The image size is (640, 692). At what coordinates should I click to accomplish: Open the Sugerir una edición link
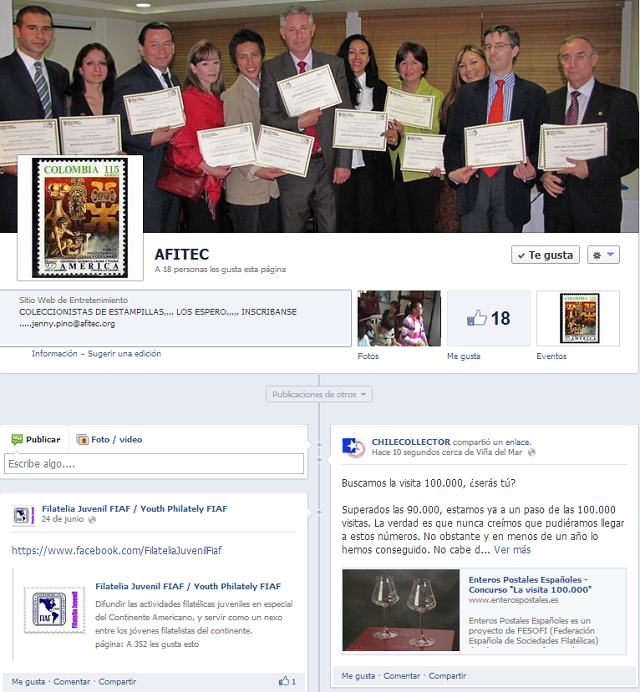(x=124, y=353)
